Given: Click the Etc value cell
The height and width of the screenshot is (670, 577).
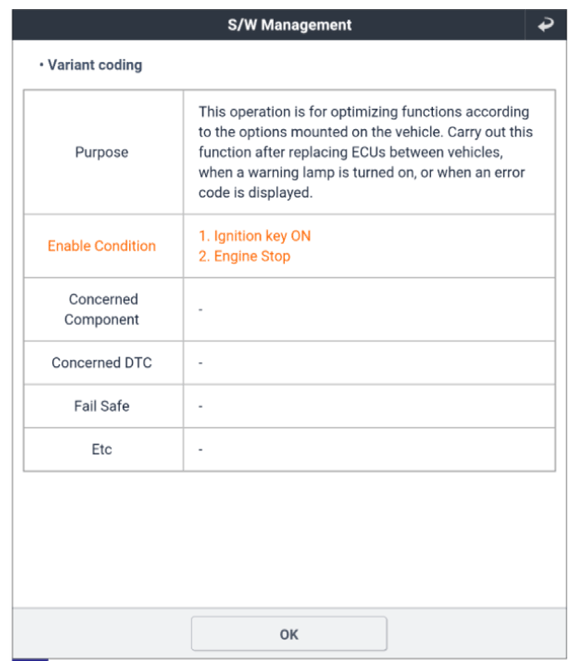Looking at the screenshot, I should (x=369, y=450).
